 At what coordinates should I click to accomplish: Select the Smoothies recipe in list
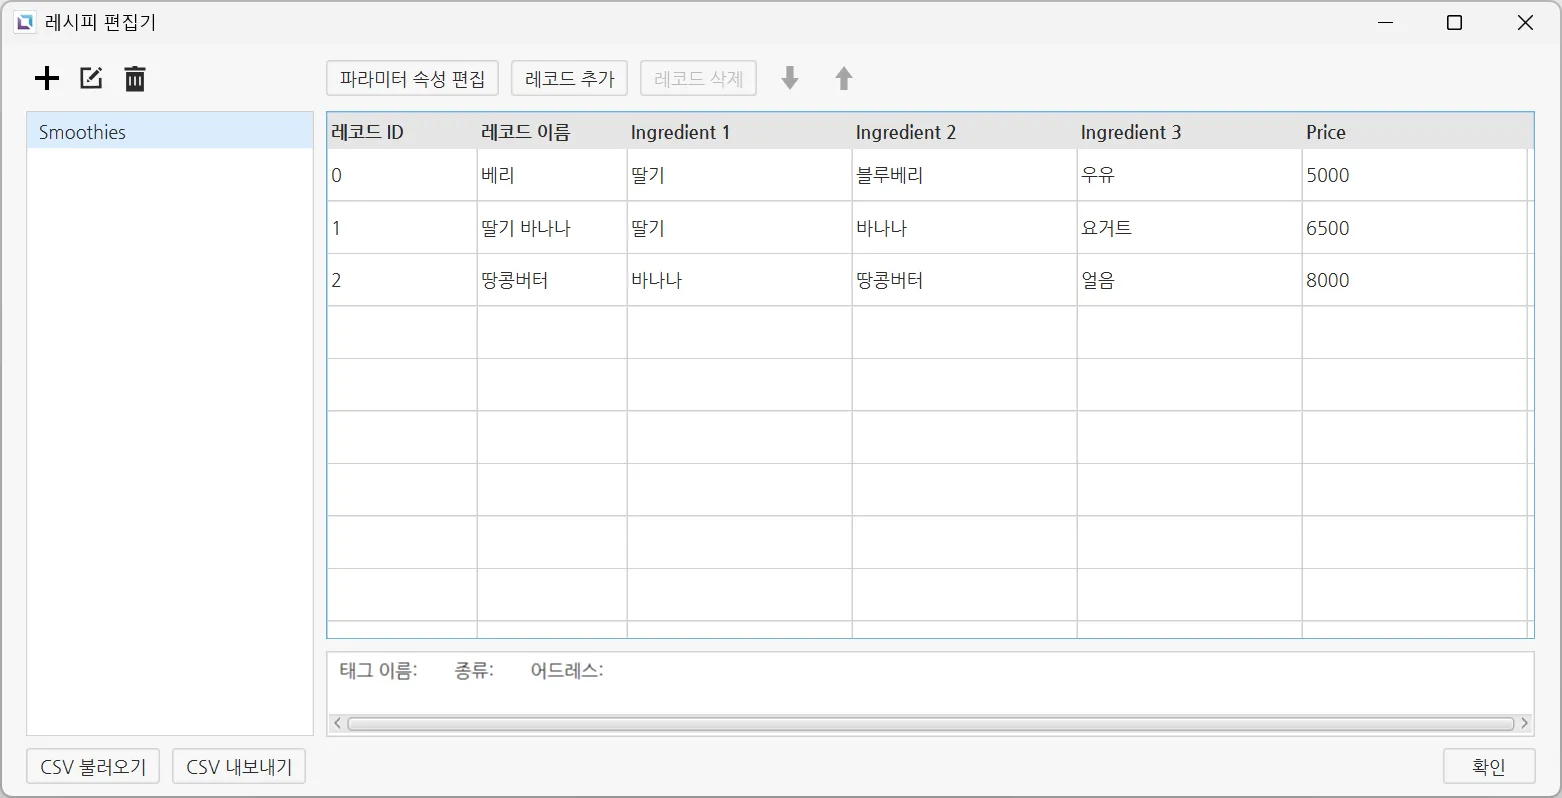(170, 132)
